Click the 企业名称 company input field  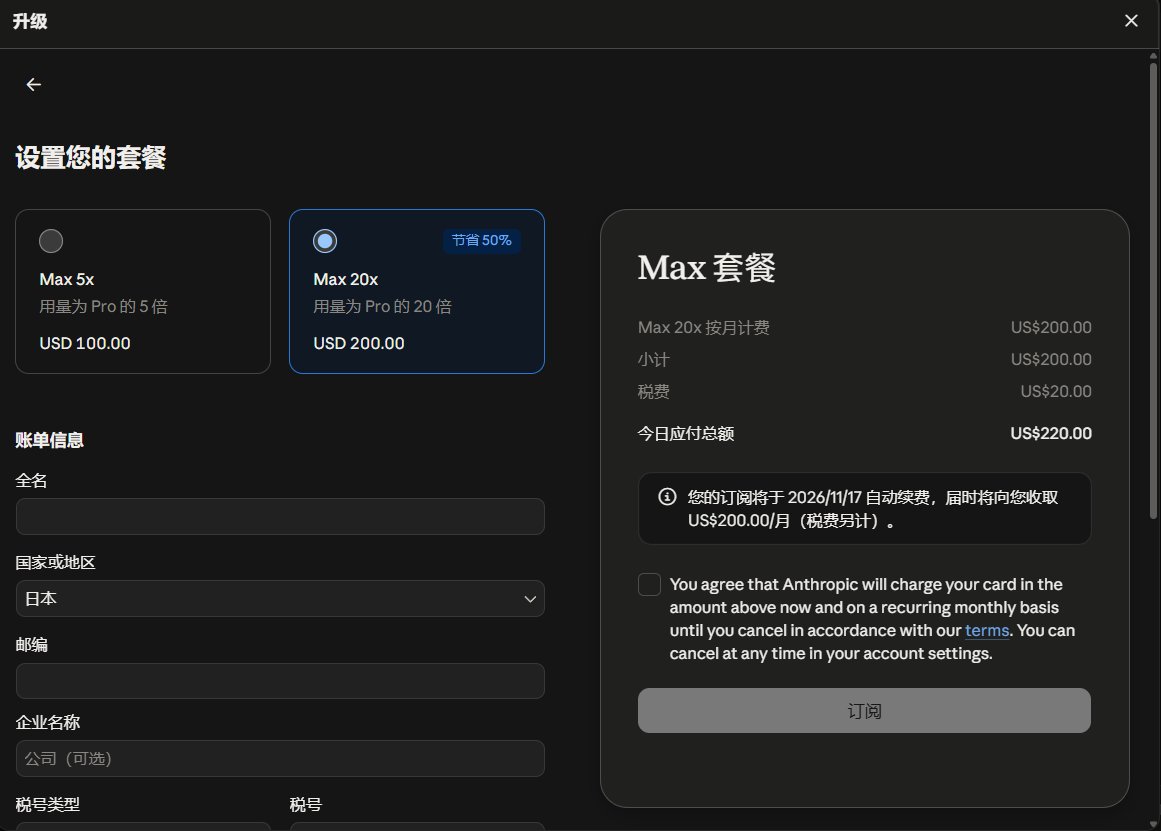coord(280,758)
